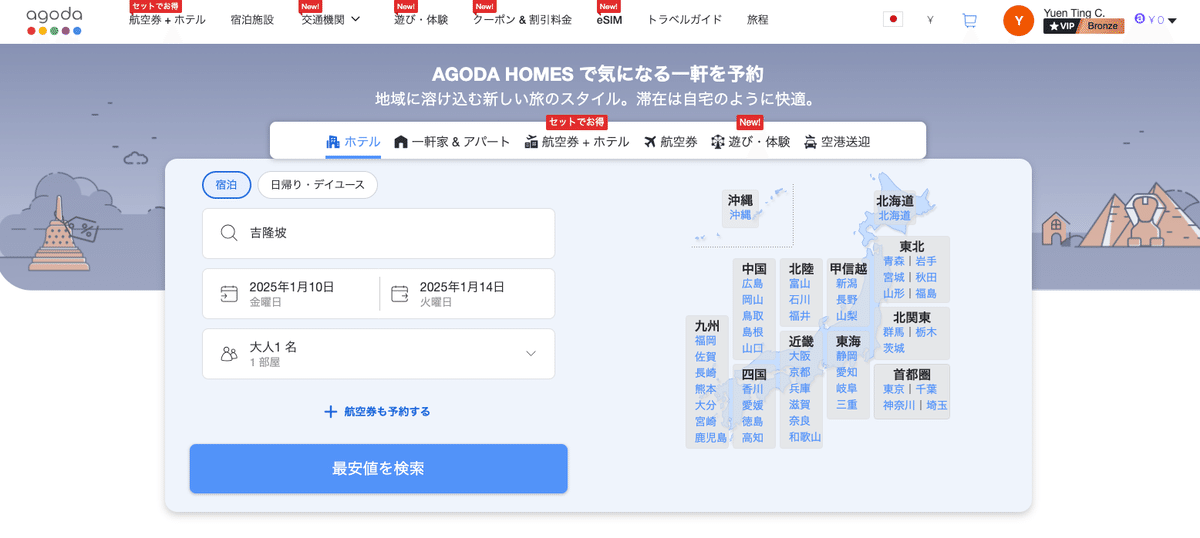Open 航空券 + ホテル in the top navigation
The image size is (1200, 538).
(167, 19)
